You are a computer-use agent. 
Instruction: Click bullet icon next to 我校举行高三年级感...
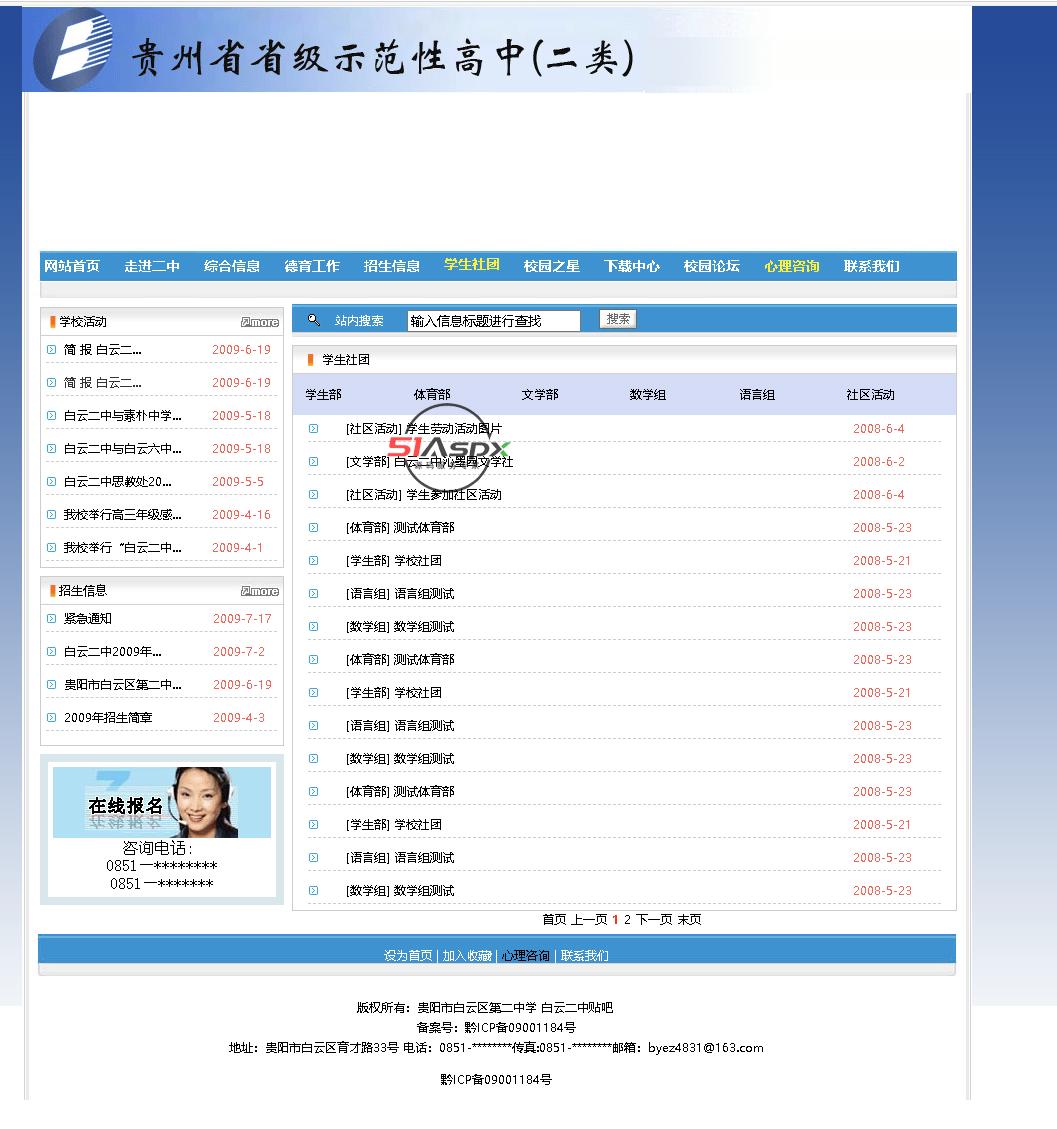[51, 514]
